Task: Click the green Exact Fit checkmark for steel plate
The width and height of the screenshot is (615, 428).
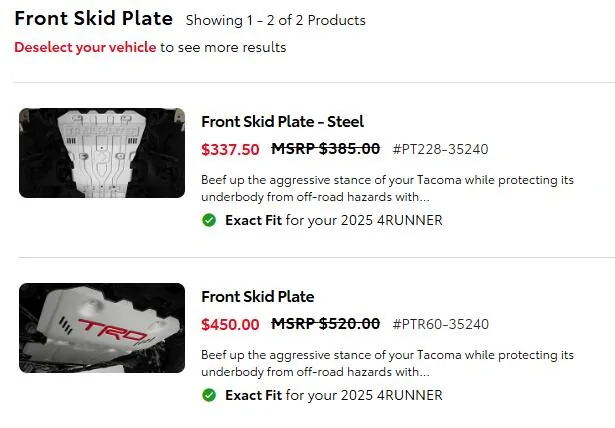Action: point(209,220)
